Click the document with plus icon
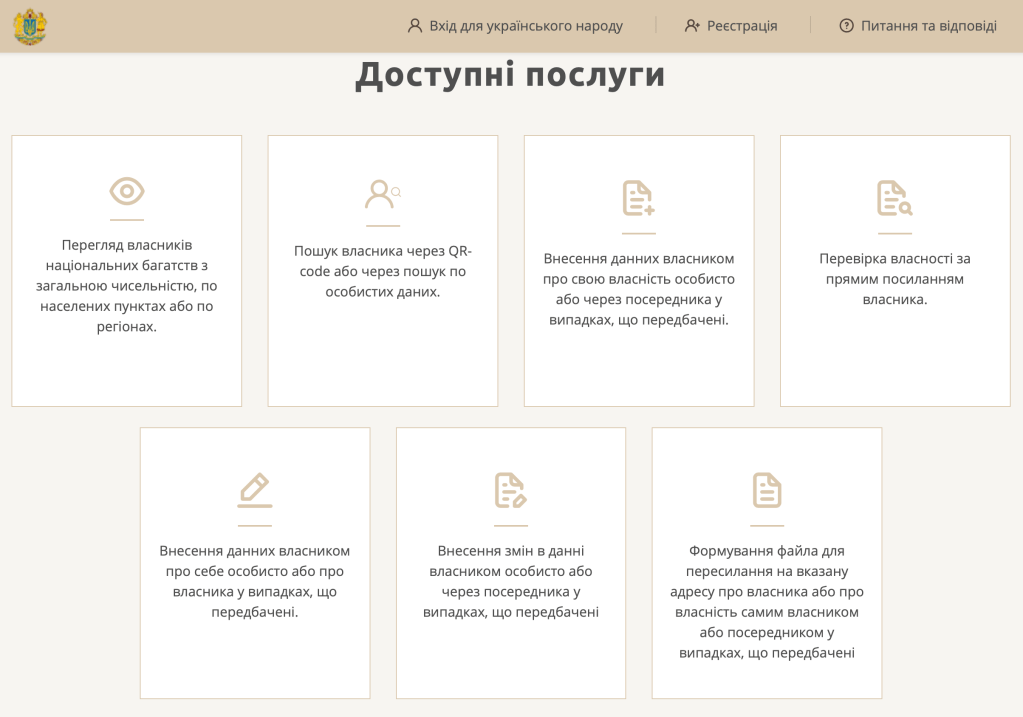 pos(638,198)
